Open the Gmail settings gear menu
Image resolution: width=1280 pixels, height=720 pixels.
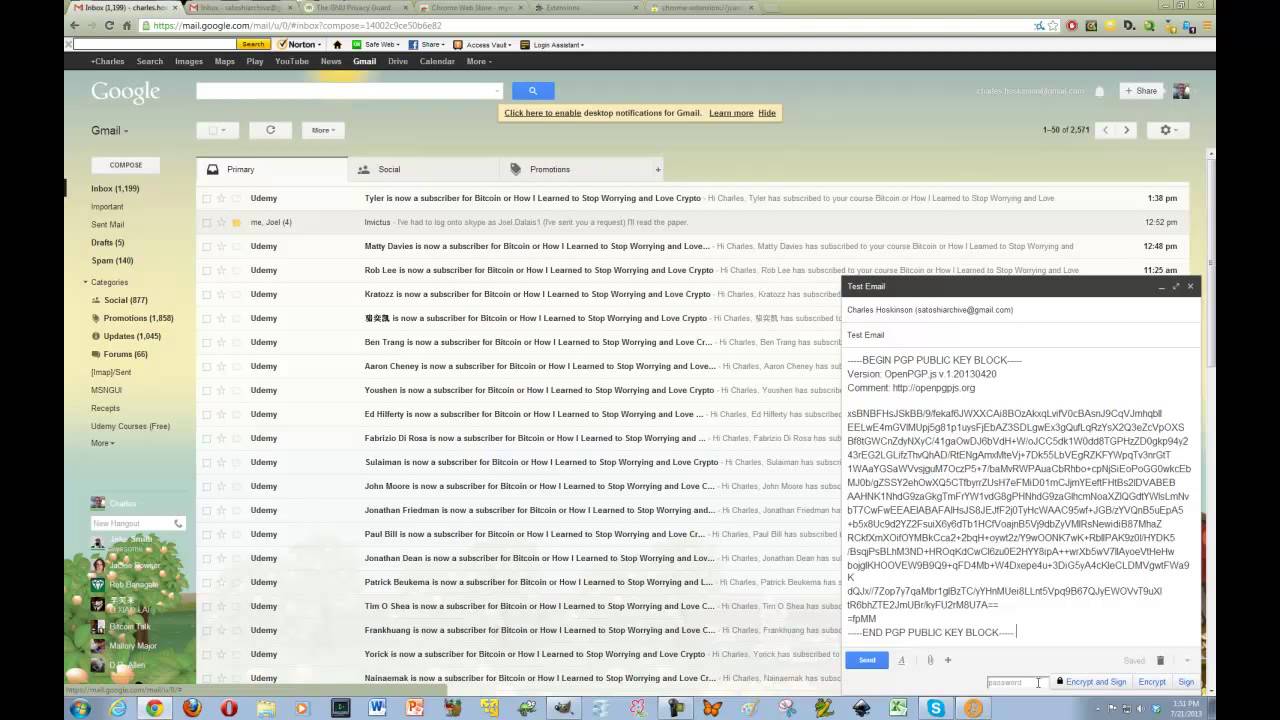pyautogui.click(x=1168, y=130)
